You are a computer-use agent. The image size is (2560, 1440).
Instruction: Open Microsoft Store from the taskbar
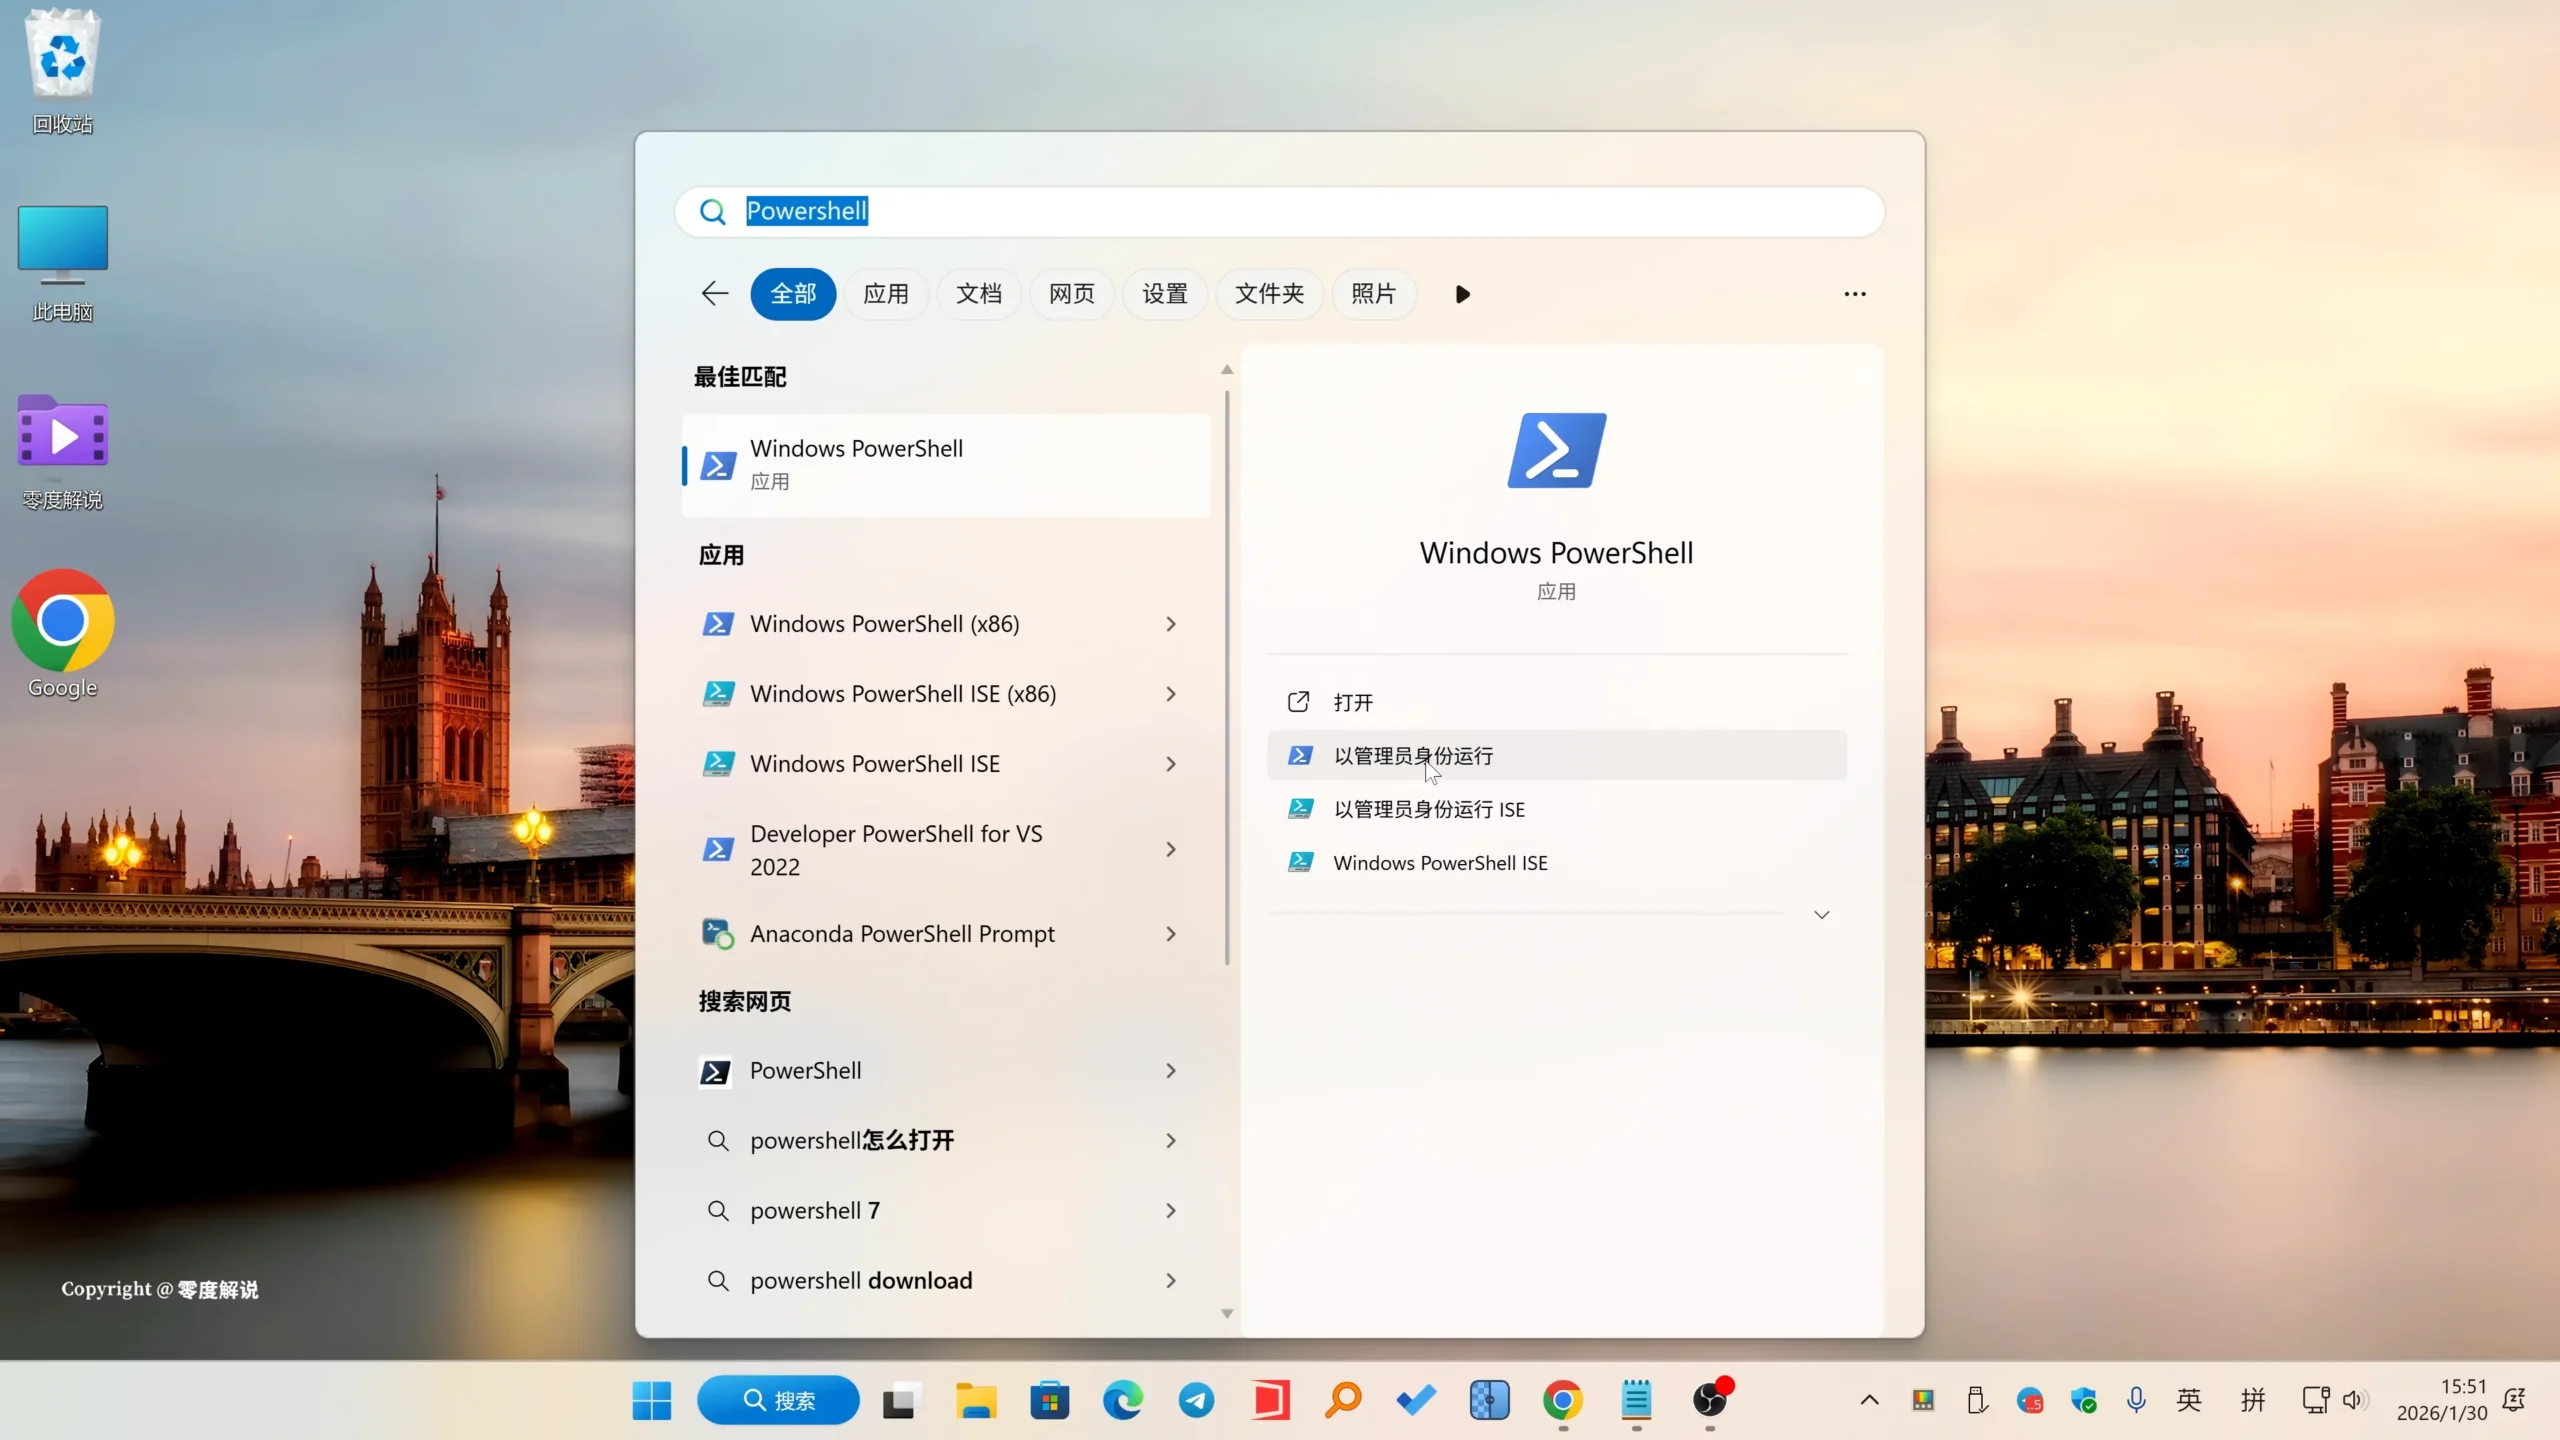click(1049, 1400)
